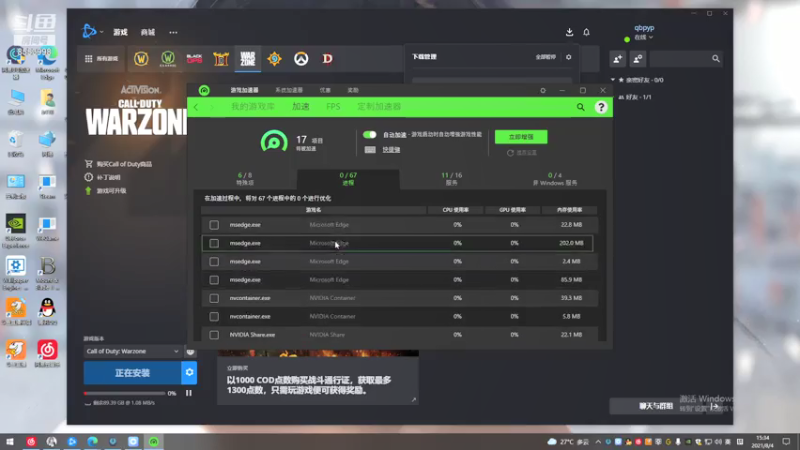Open 我的游戏库 sub-tab
800x450 pixels.
(x=253, y=107)
